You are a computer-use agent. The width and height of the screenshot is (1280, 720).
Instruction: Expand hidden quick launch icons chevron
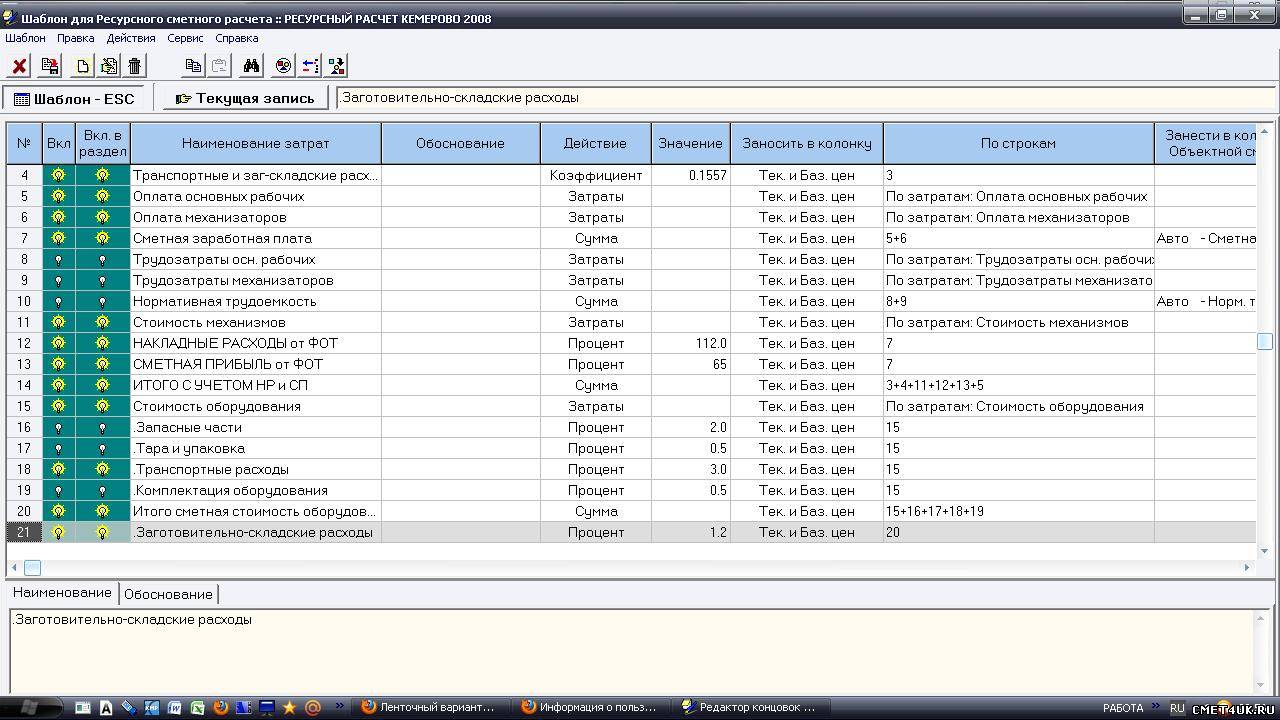click(340, 706)
